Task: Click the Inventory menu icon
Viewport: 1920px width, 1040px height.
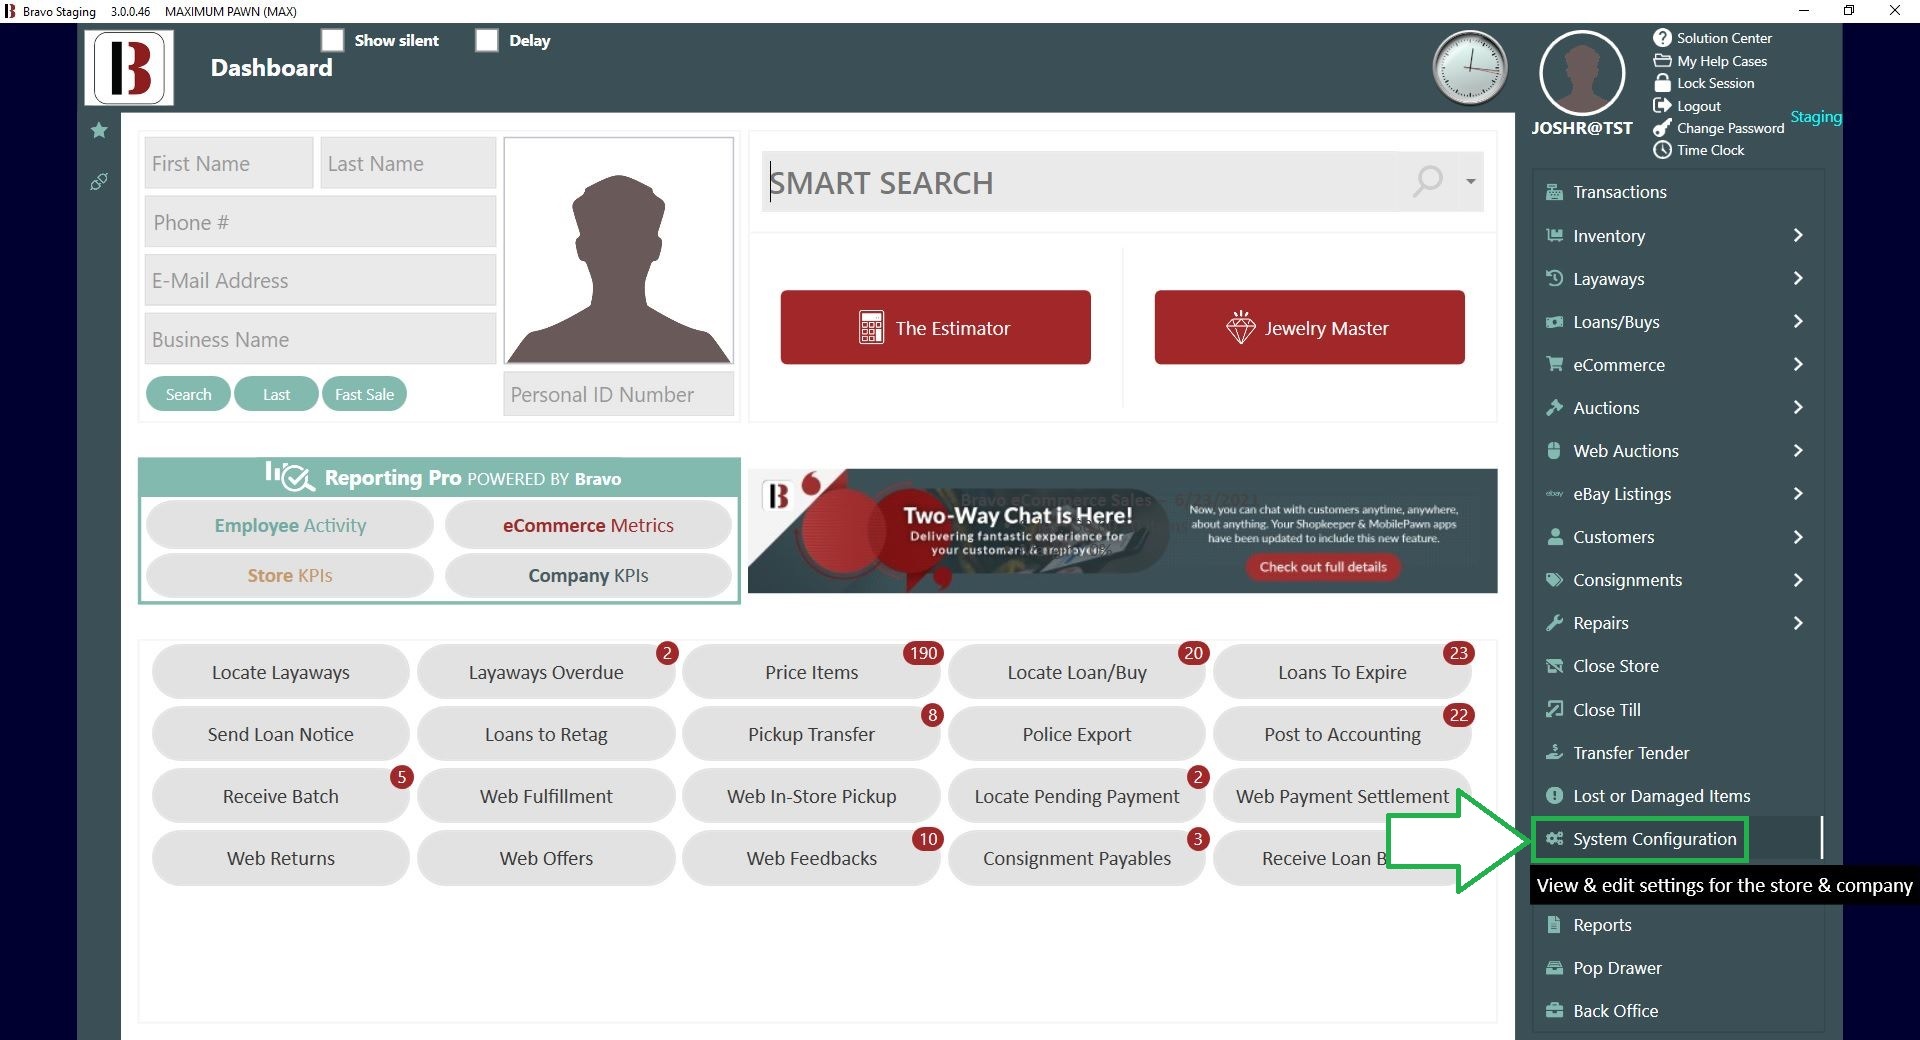Action: [x=1554, y=235]
